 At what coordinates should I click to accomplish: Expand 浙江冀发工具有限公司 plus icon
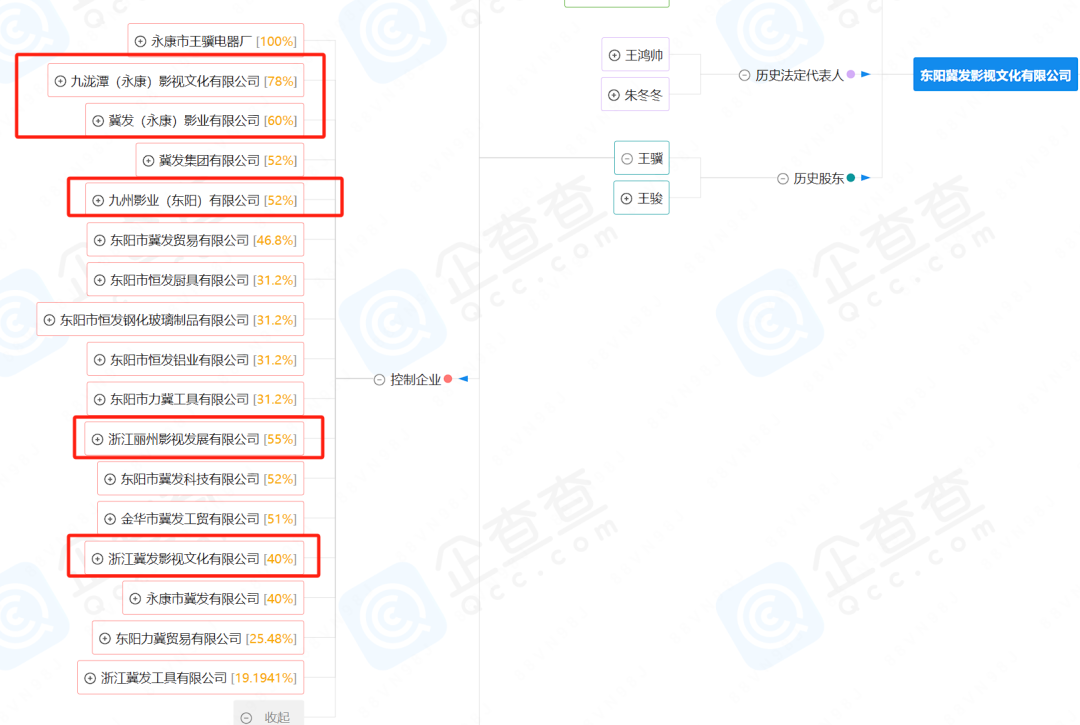[x=90, y=678]
